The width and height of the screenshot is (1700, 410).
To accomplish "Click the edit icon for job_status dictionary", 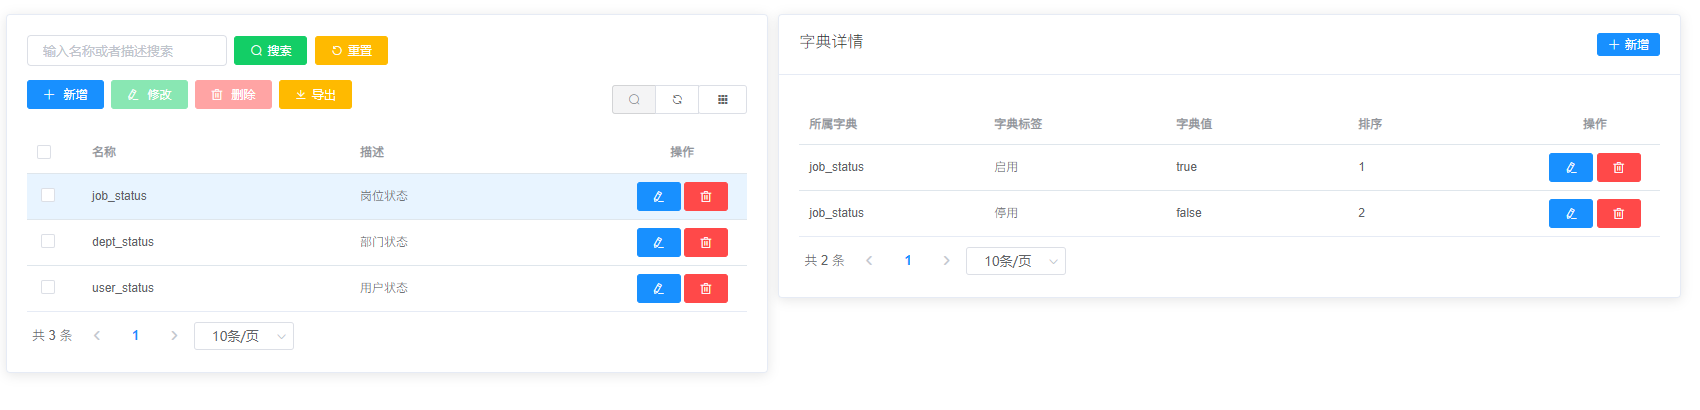I will click(658, 197).
